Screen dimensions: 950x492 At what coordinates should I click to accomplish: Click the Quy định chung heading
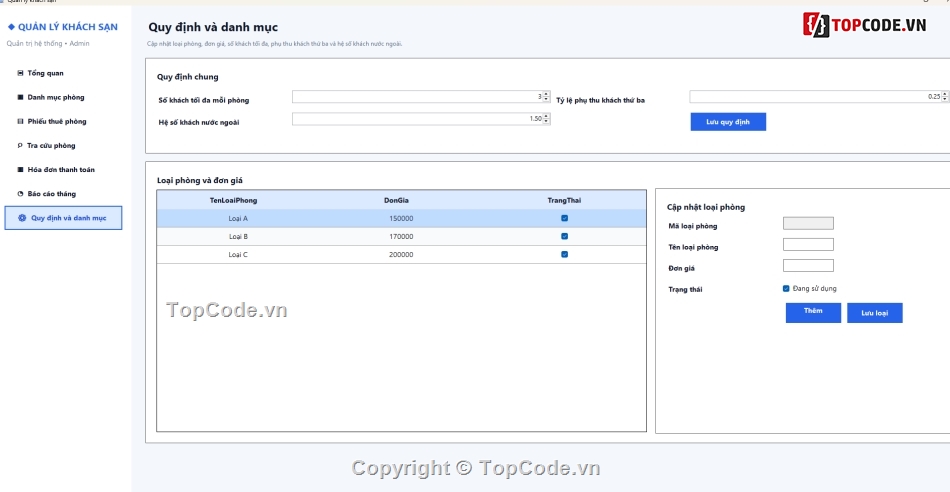[x=188, y=77]
